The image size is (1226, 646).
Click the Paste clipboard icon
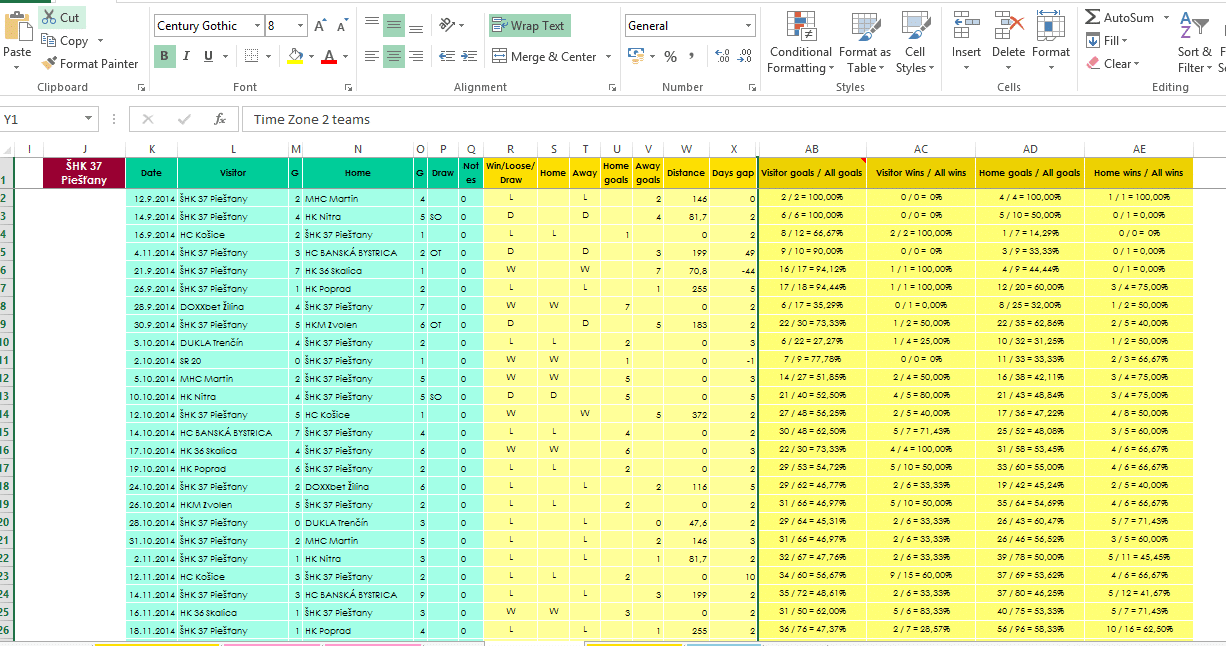[x=17, y=24]
